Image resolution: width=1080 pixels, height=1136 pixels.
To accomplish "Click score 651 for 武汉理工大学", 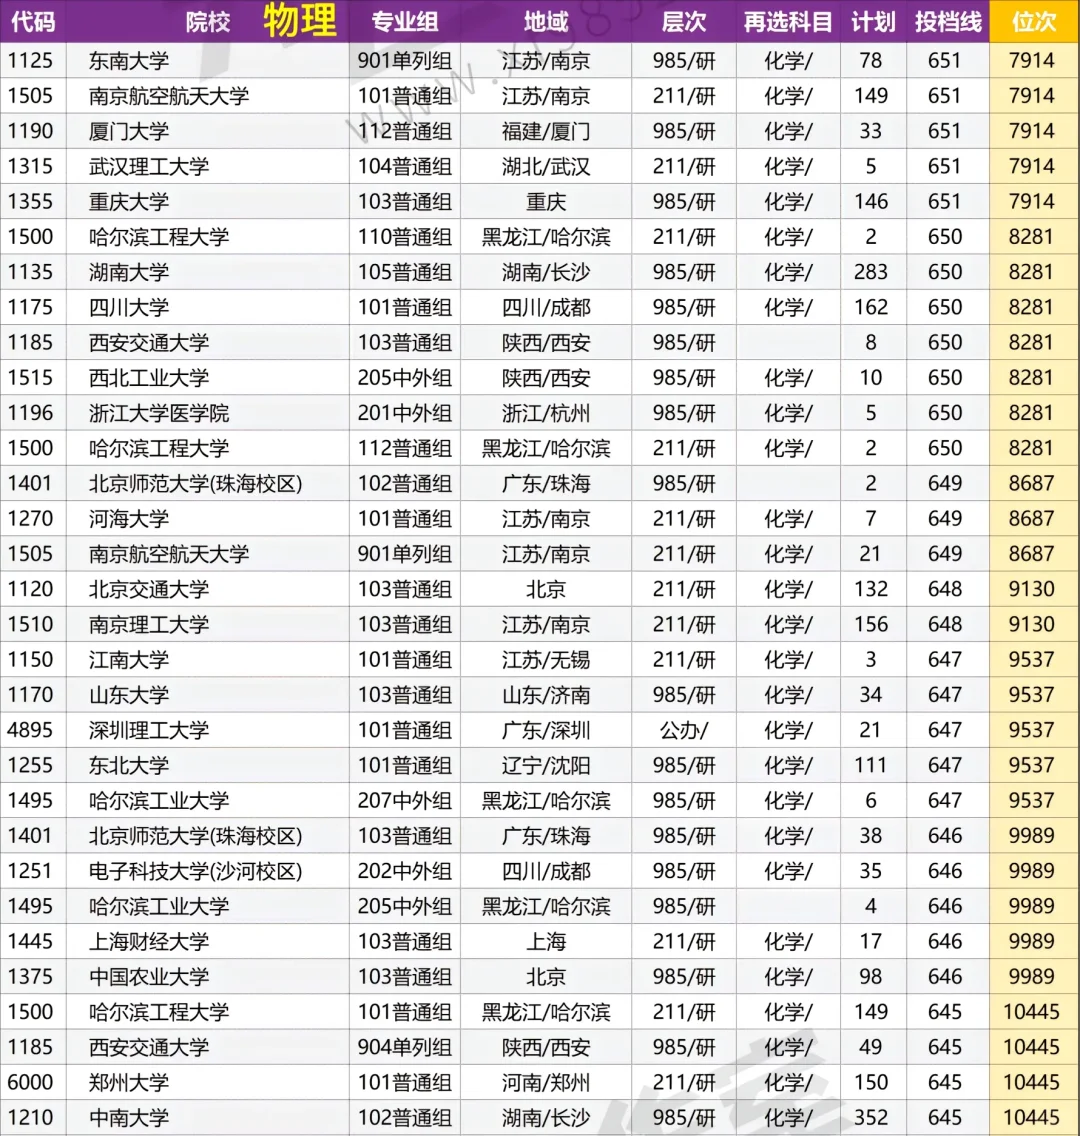I will pyautogui.click(x=946, y=166).
